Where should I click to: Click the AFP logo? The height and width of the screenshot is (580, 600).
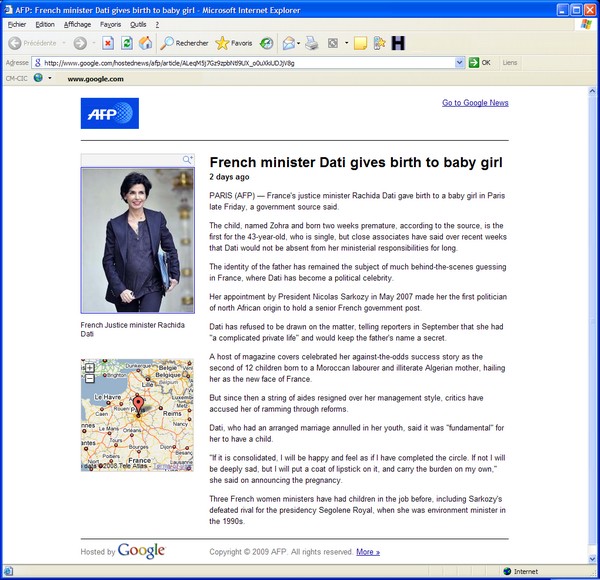(110, 113)
